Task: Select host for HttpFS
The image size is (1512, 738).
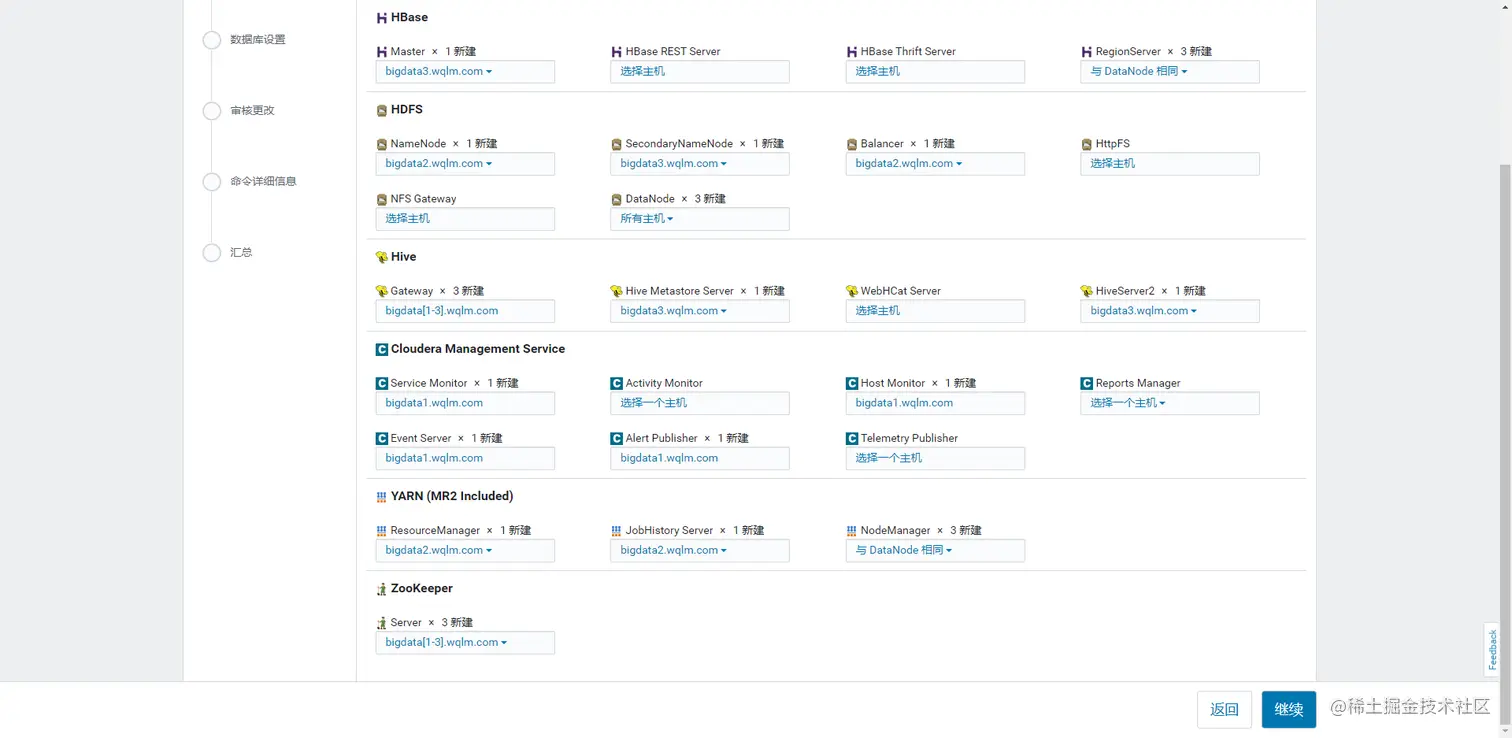Action: (1170, 164)
